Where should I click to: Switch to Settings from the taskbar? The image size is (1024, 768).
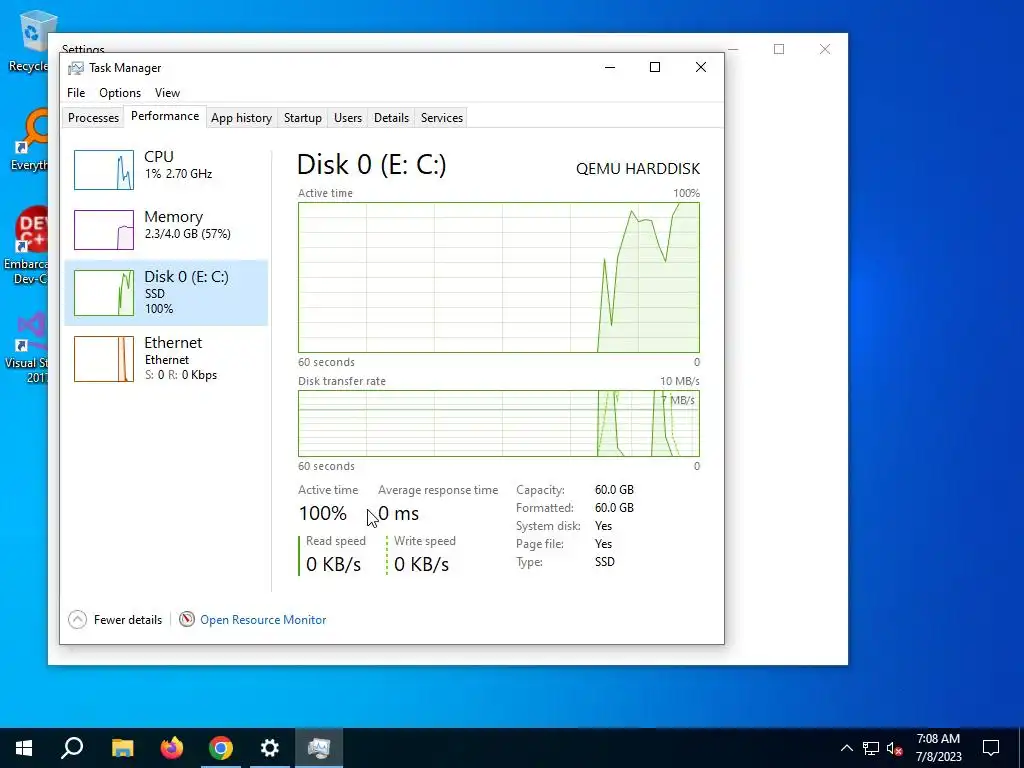[270, 748]
